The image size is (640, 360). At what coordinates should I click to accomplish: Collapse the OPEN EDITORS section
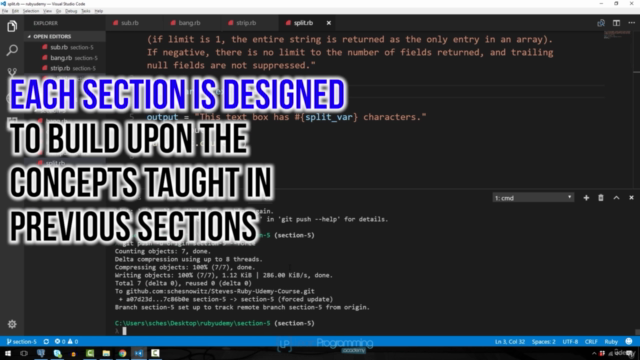(49, 36)
